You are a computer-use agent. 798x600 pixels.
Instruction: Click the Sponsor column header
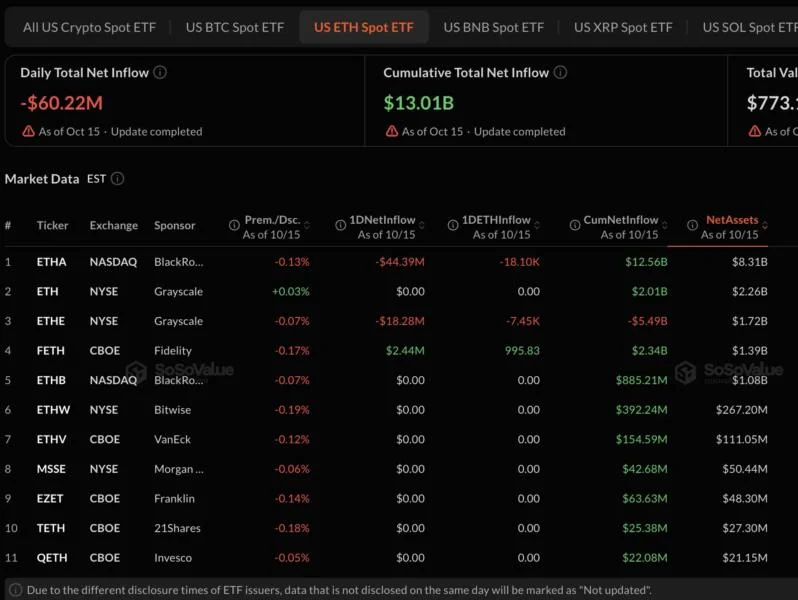pos(175,225)
